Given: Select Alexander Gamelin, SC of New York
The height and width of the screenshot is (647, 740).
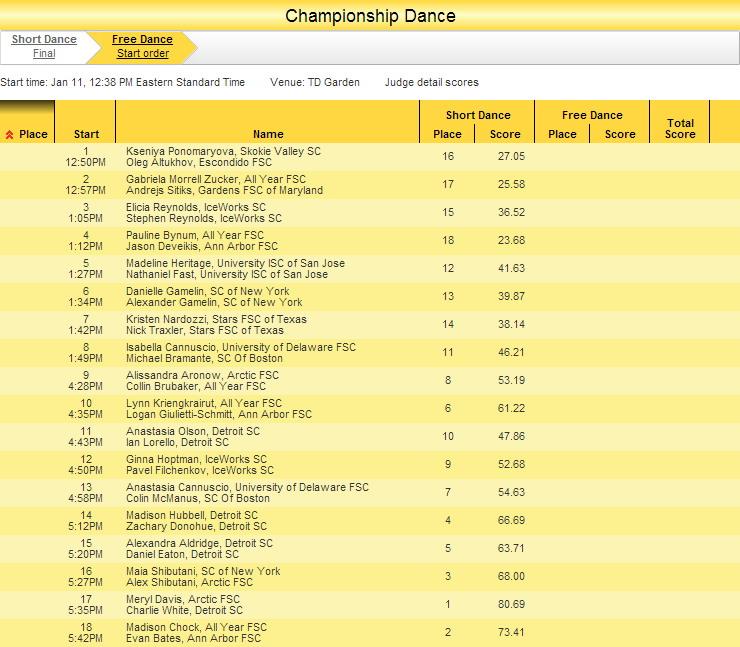Looking at the screenshot, I should tap(214, 302).
